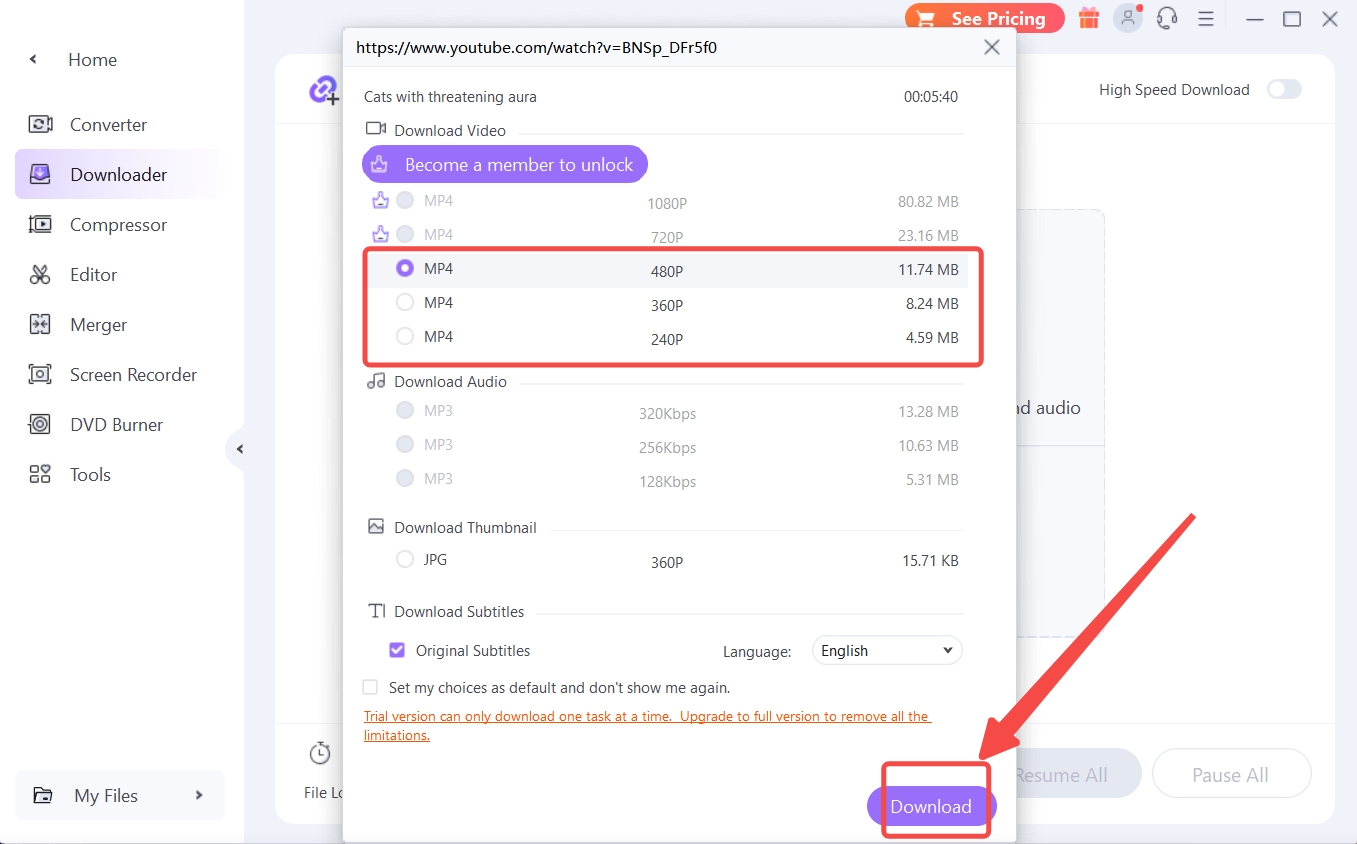1357x844 pixels.
Task: Open the user account icon
Action: coord(1128,18)
